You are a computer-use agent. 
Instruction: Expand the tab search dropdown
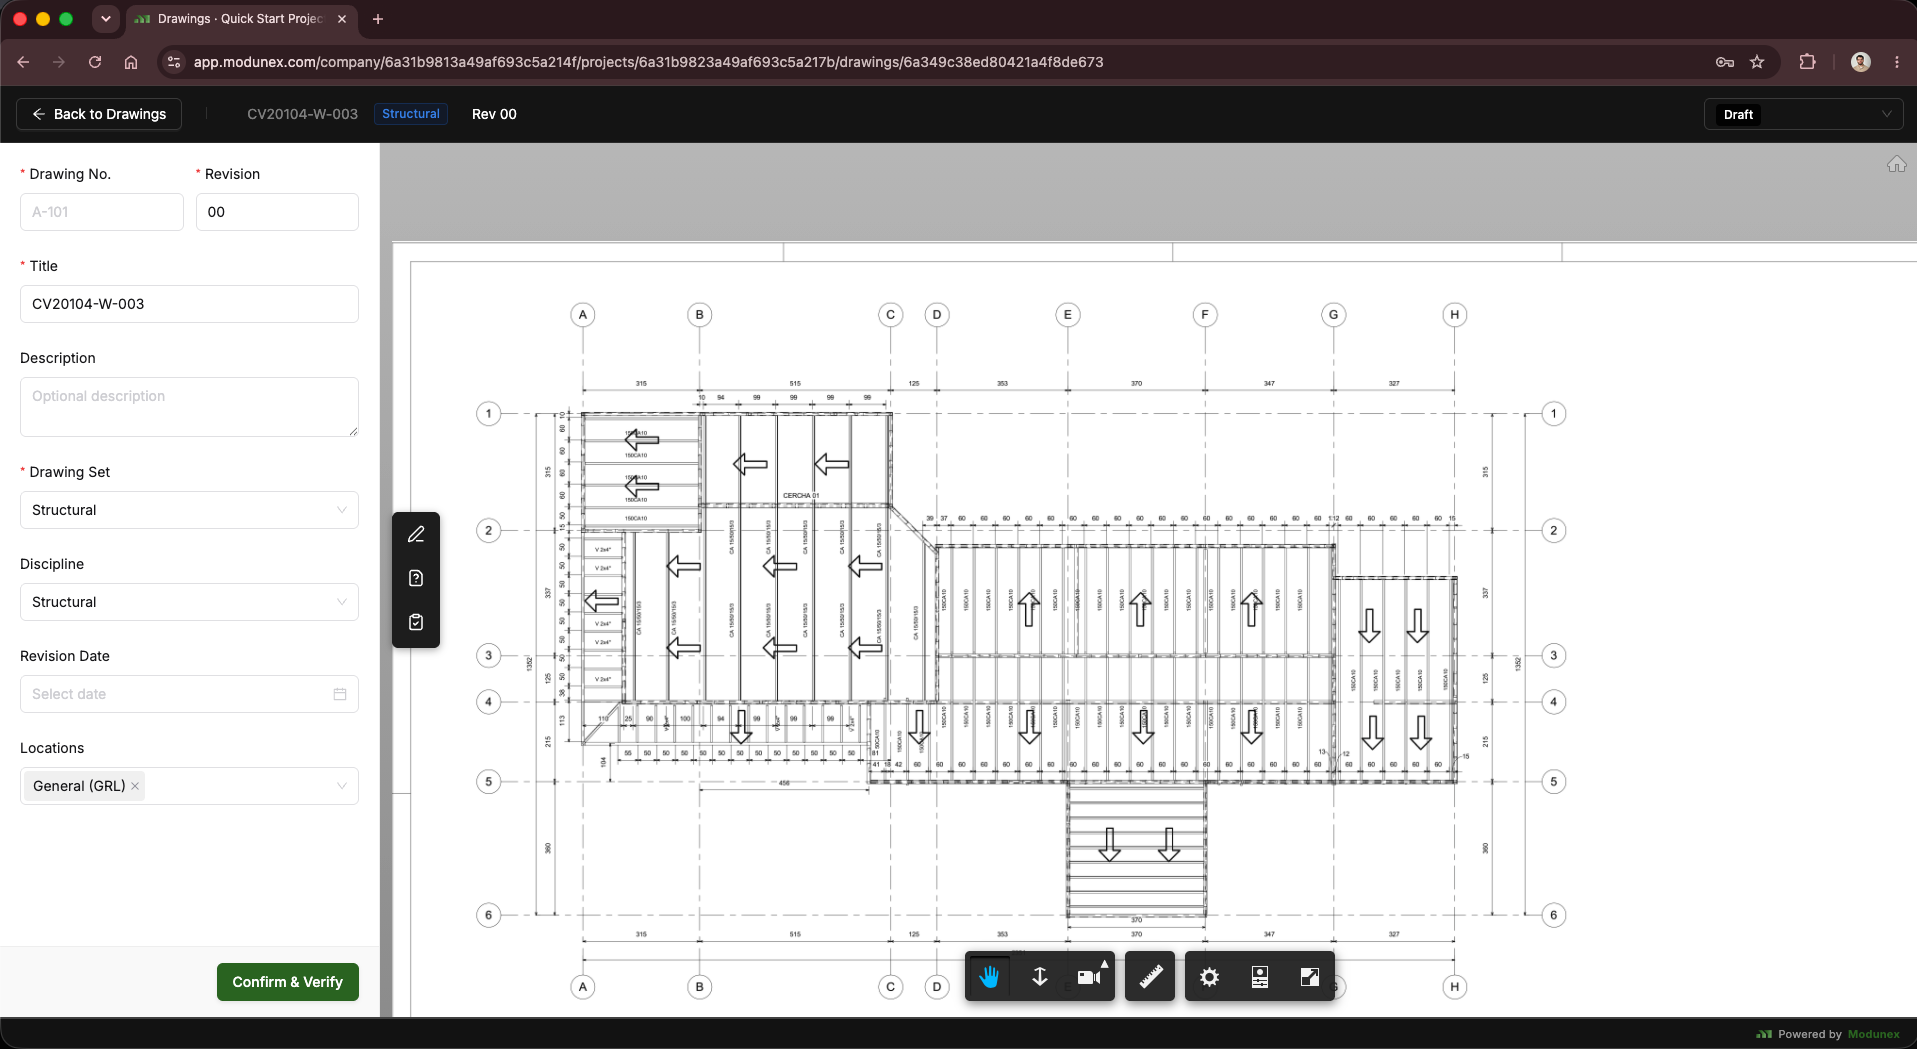point(106,19)
